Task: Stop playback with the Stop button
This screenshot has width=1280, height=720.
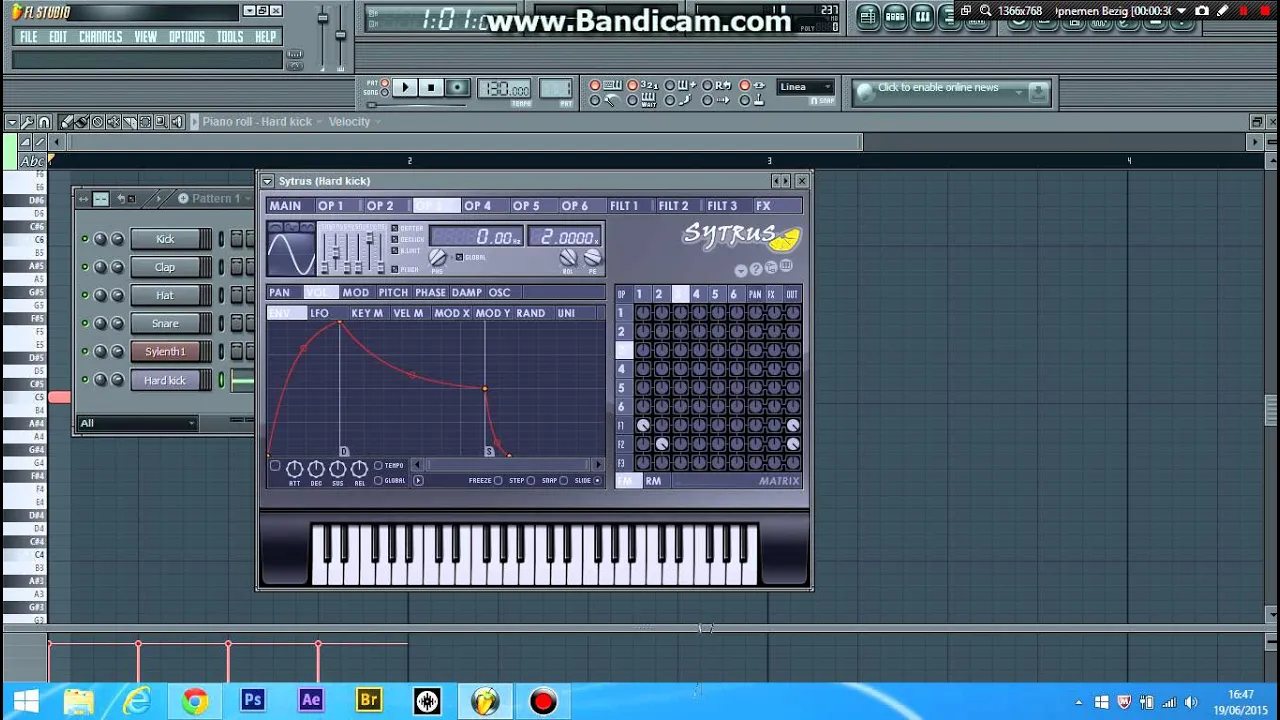Action: click(431, 87)
